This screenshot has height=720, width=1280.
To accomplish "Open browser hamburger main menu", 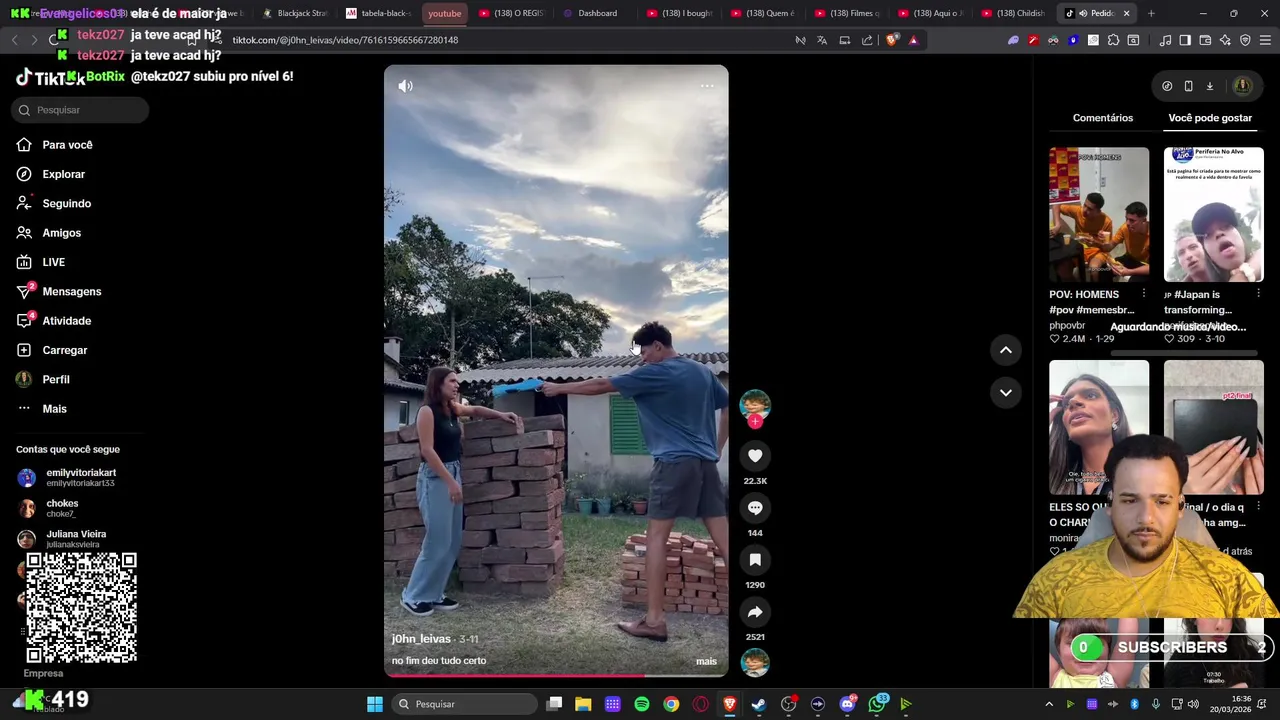I will [x=1265, y=40].
